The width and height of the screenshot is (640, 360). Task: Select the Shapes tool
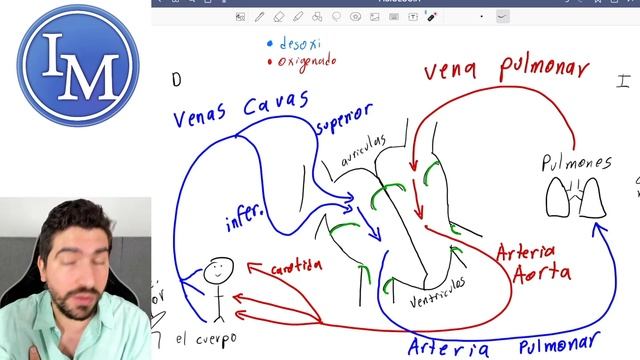(317, 17)
